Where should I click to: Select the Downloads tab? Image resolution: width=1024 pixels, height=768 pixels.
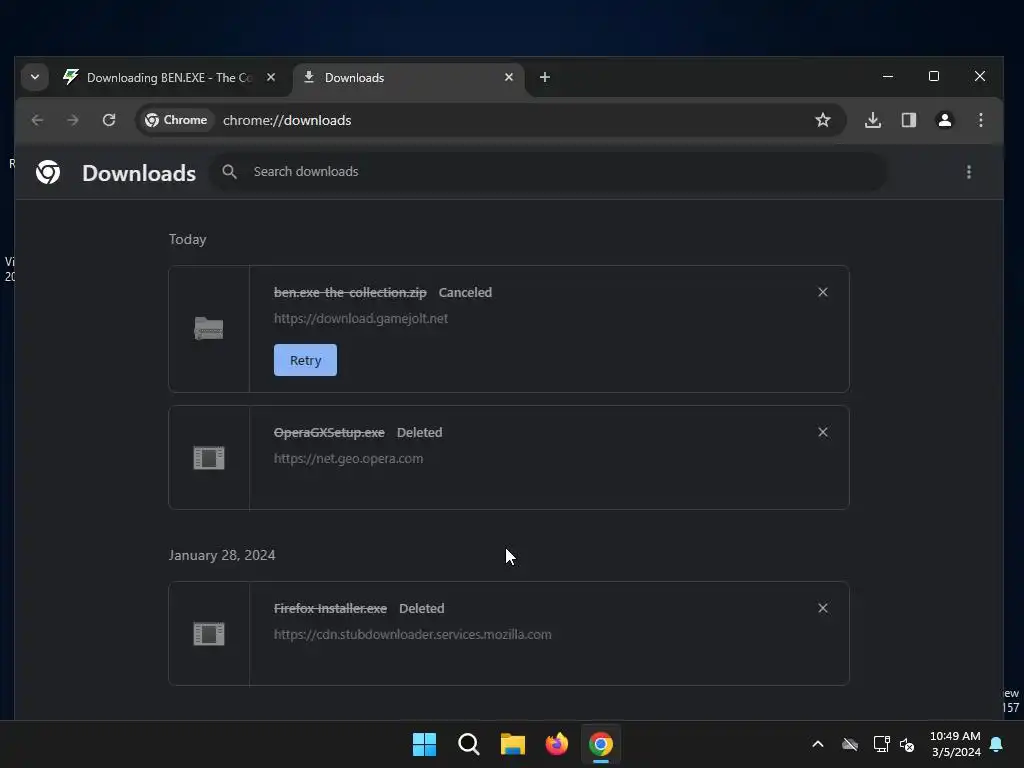(408, 78)
